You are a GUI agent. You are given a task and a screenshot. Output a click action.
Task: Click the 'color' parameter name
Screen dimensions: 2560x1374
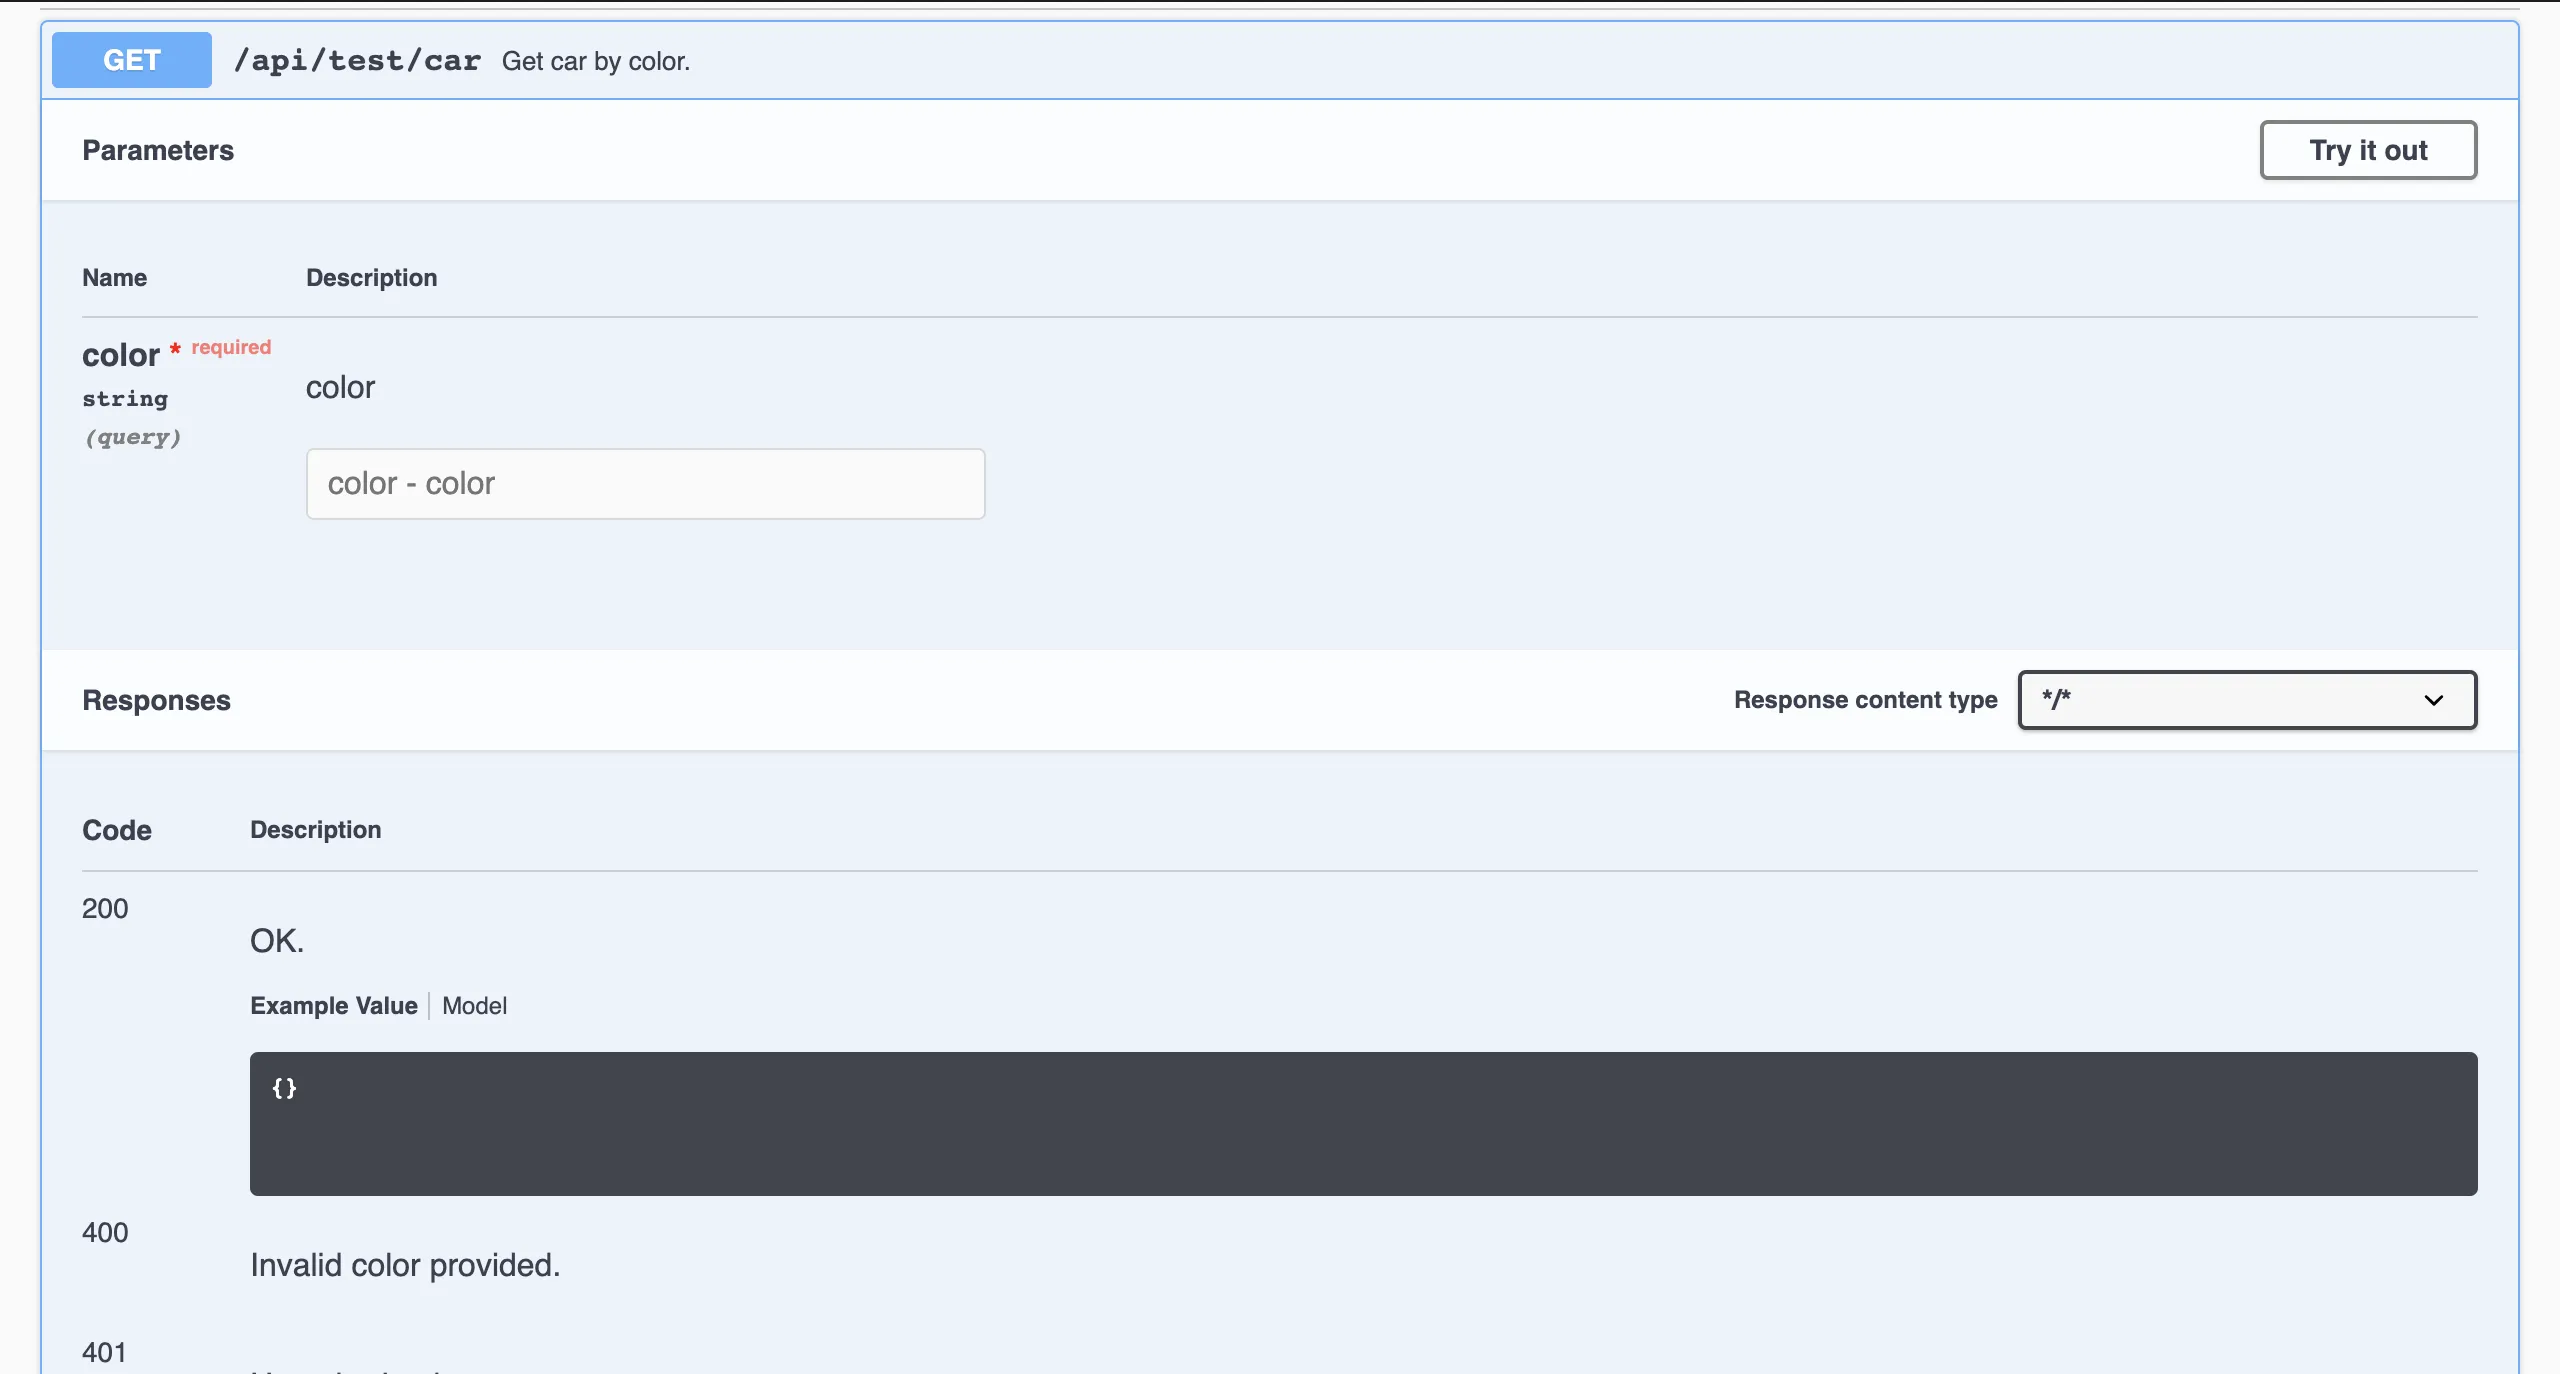(121, 355)
